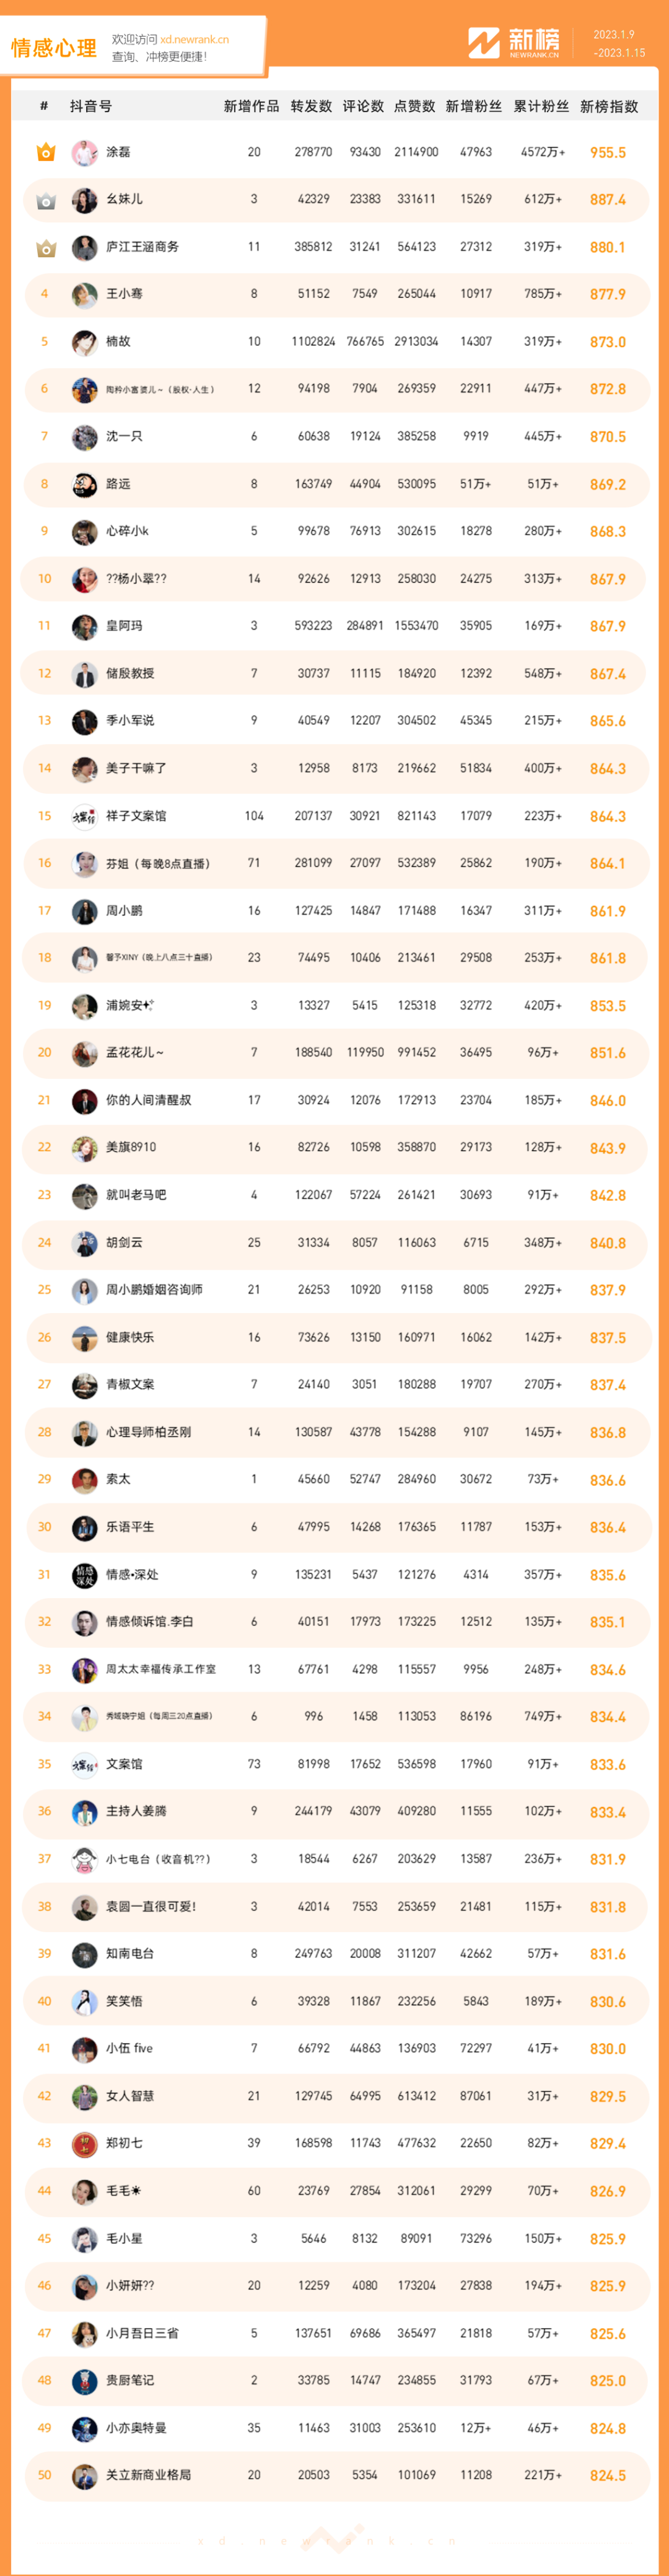Viewport: 669px width, 2576px height.
Task: Click the date range 2023.1.9-2023.1.15
Action: pos(618,43)
